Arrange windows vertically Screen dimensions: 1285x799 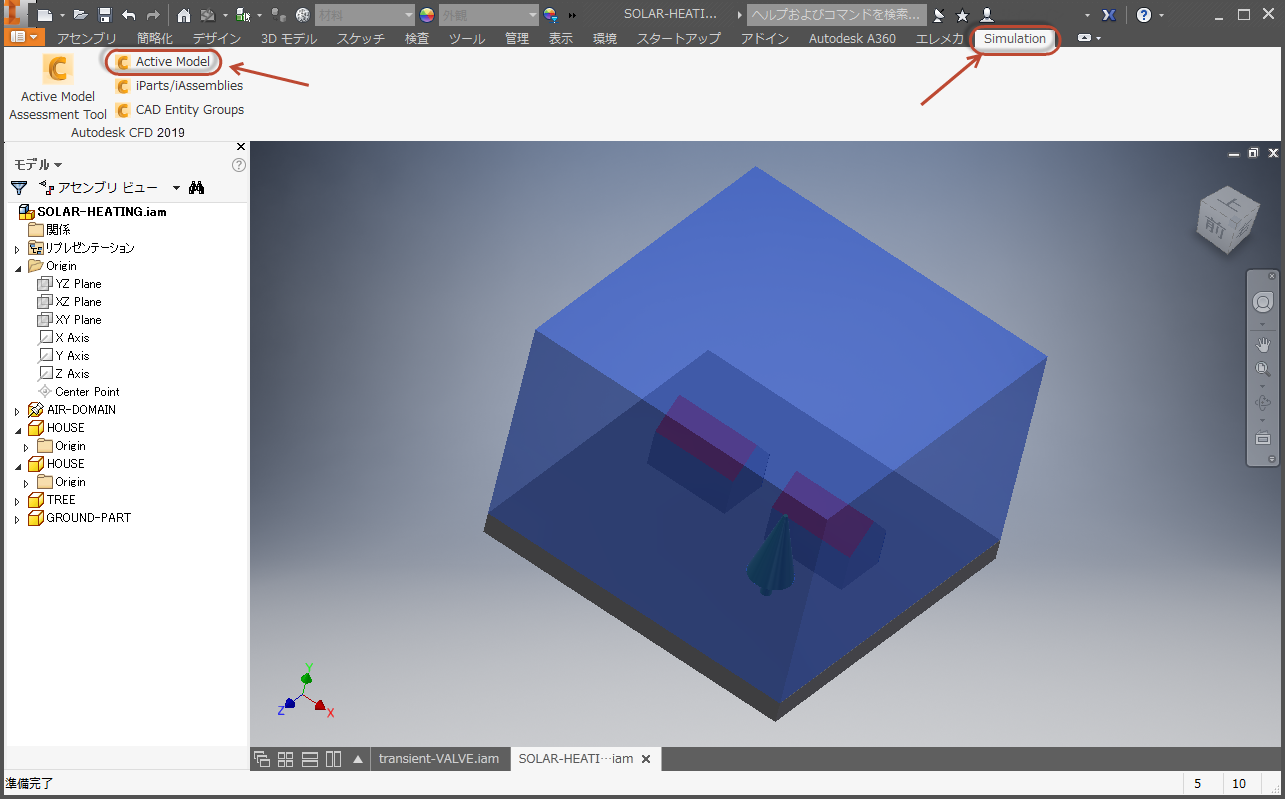(x=333, y=759)
